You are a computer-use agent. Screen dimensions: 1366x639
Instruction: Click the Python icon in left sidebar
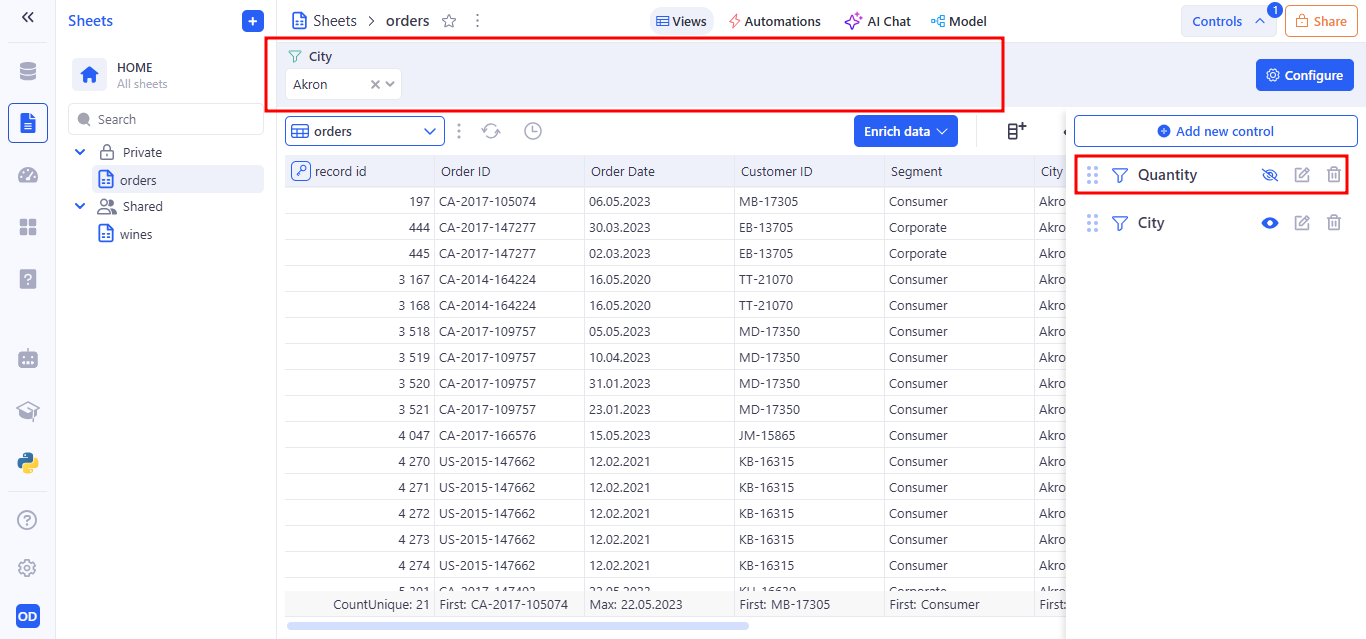tap(28, 462)
